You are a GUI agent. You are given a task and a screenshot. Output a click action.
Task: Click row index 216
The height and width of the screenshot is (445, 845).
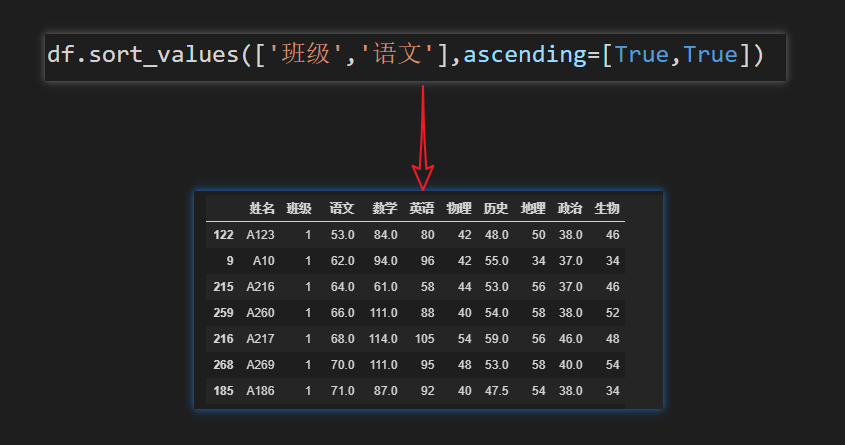coord(223,338)
